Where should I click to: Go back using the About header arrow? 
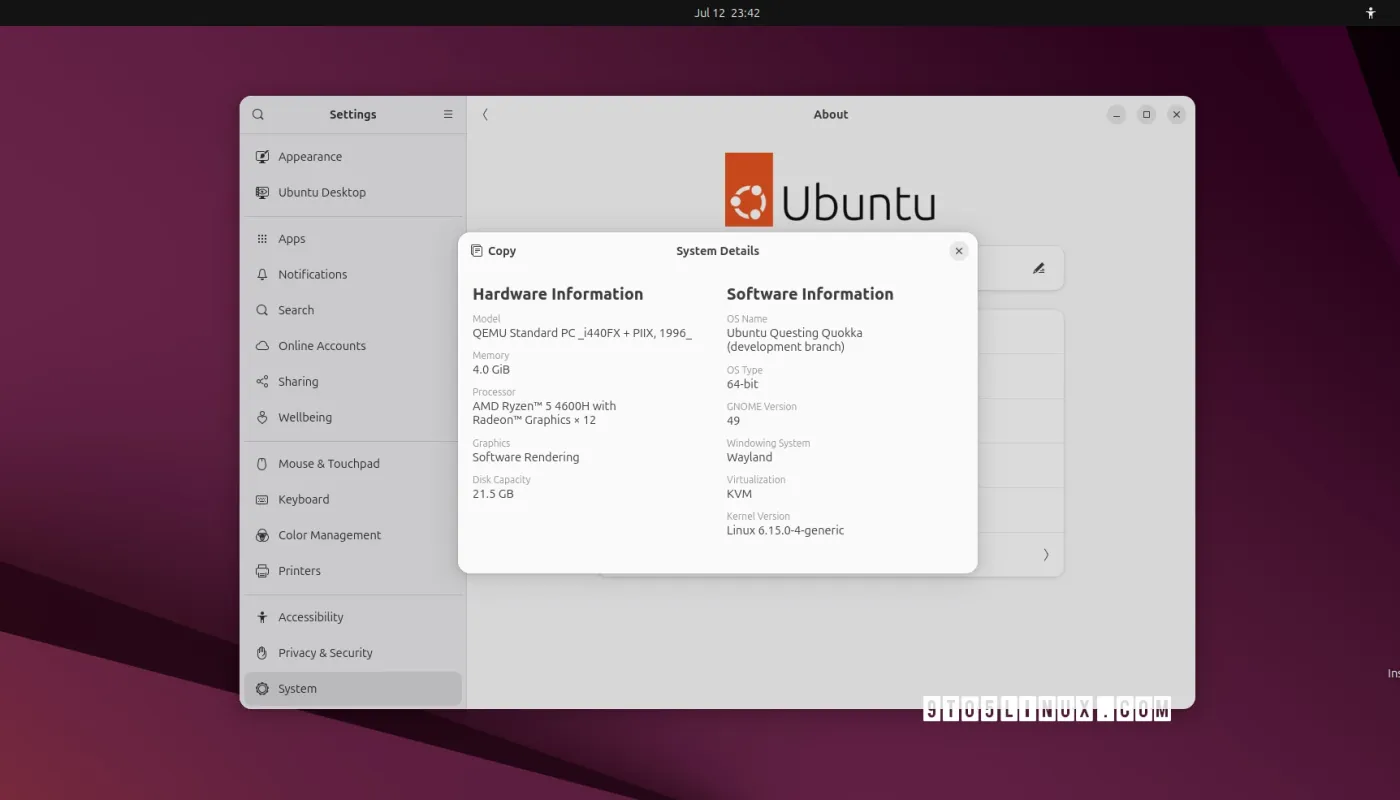tap(485, 115)
